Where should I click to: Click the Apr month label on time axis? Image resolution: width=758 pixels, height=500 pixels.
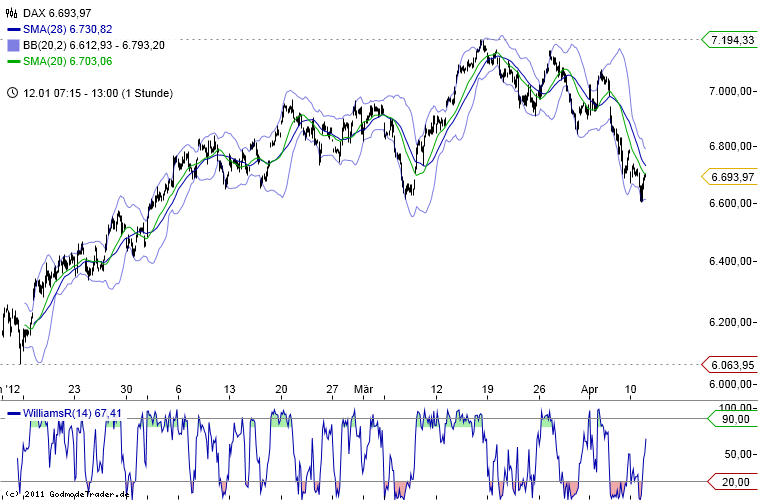(590, 389)
